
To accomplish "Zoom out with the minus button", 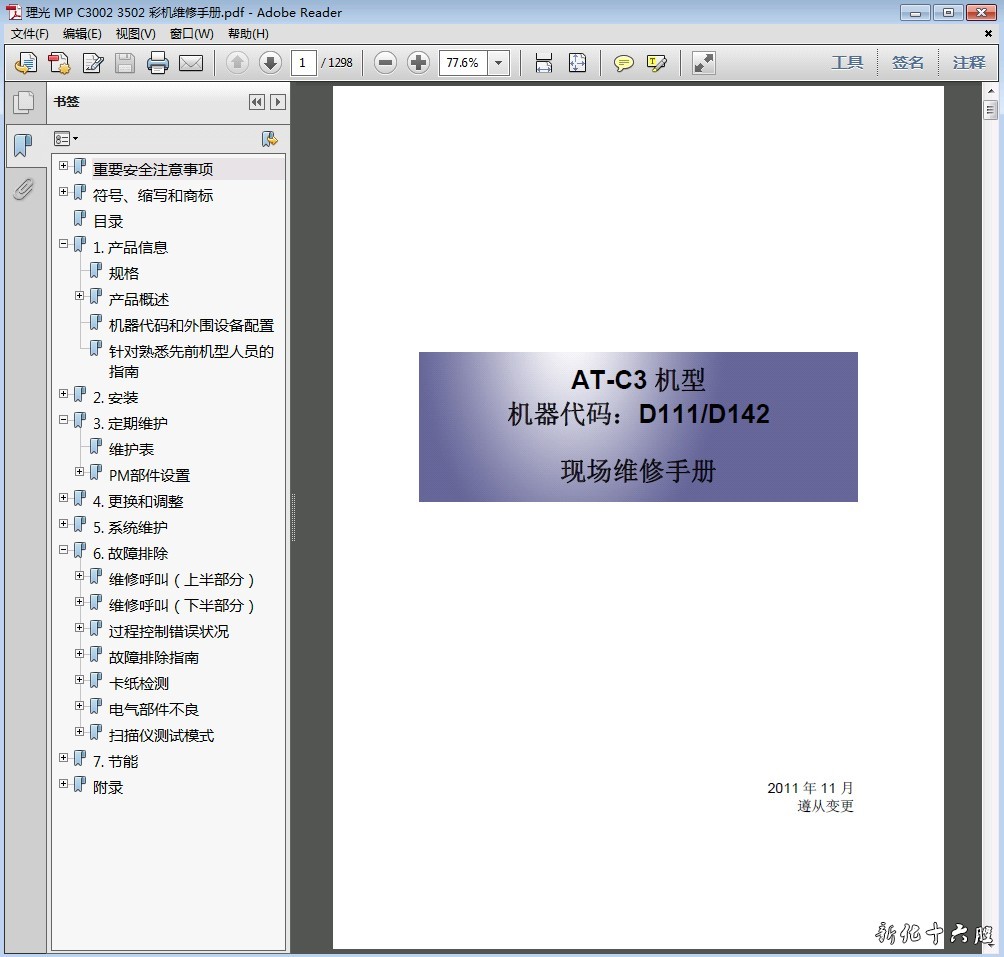I will [x=385, y=63].
